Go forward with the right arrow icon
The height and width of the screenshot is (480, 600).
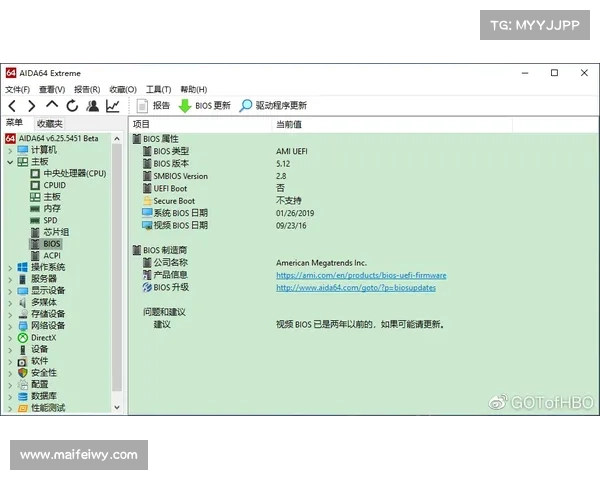click(32, 106)
